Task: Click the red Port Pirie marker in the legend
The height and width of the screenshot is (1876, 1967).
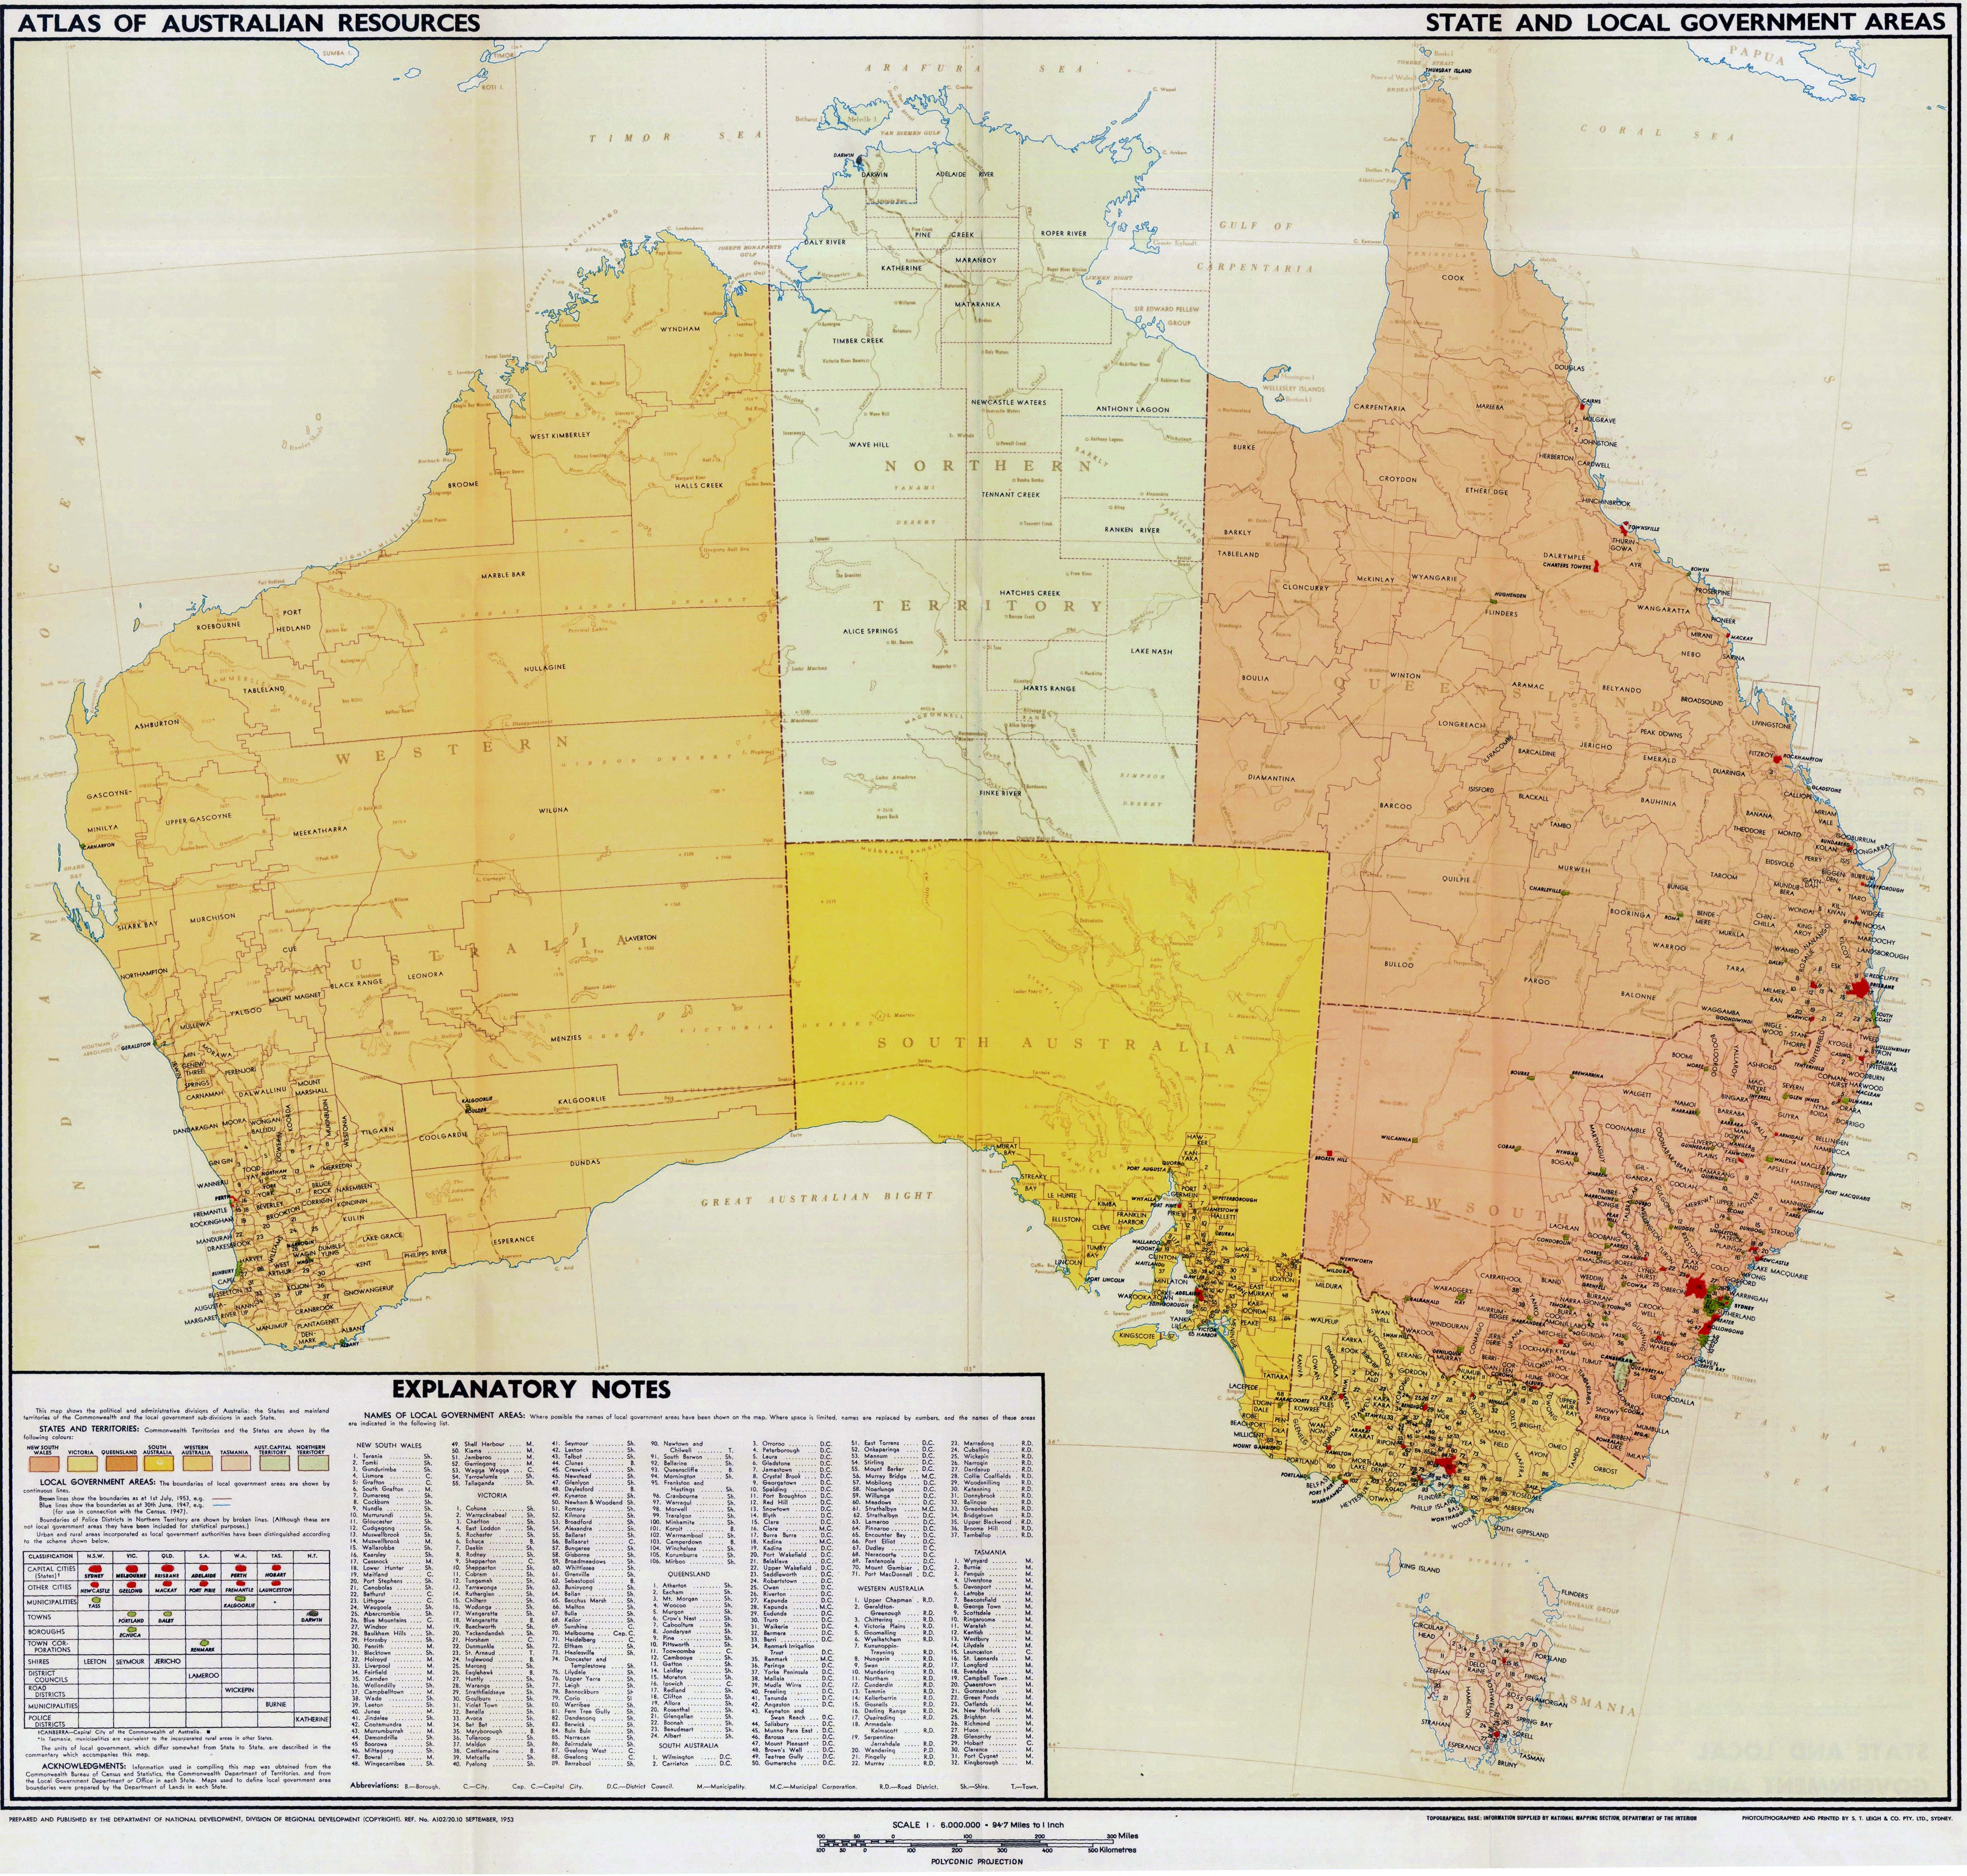Action: 204,1584
